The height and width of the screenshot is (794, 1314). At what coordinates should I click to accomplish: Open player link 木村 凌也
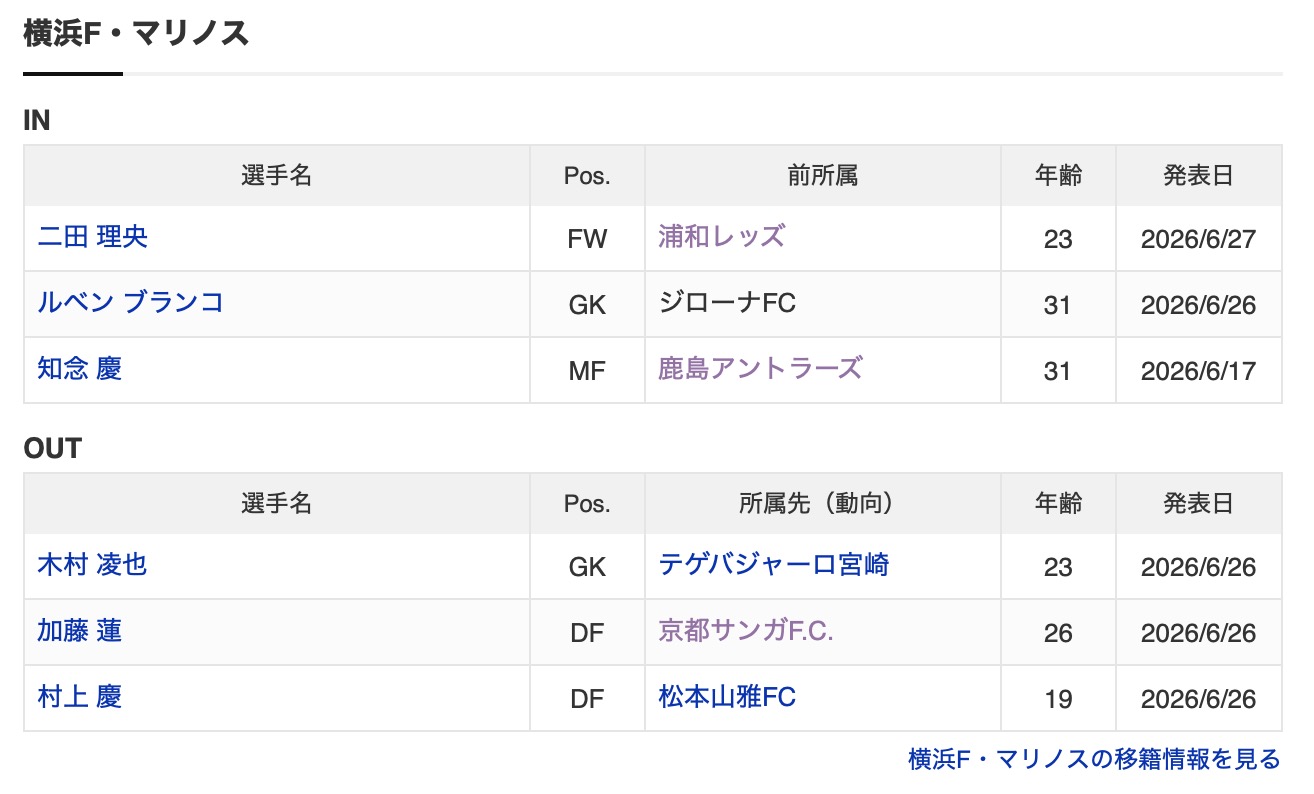pyautogui.click(x=92, y=565)
